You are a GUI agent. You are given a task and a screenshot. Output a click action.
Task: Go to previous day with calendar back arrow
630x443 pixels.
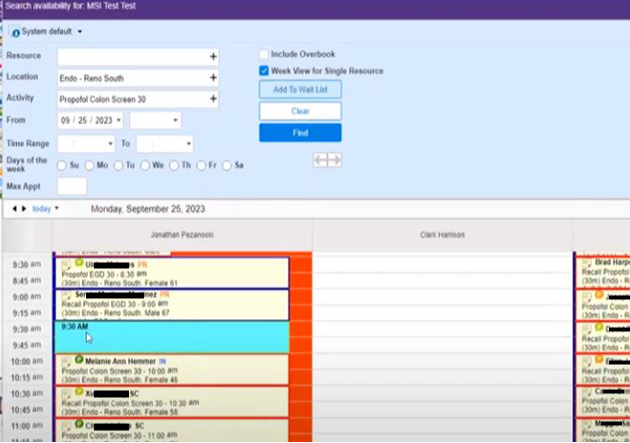tap(14, 209)
